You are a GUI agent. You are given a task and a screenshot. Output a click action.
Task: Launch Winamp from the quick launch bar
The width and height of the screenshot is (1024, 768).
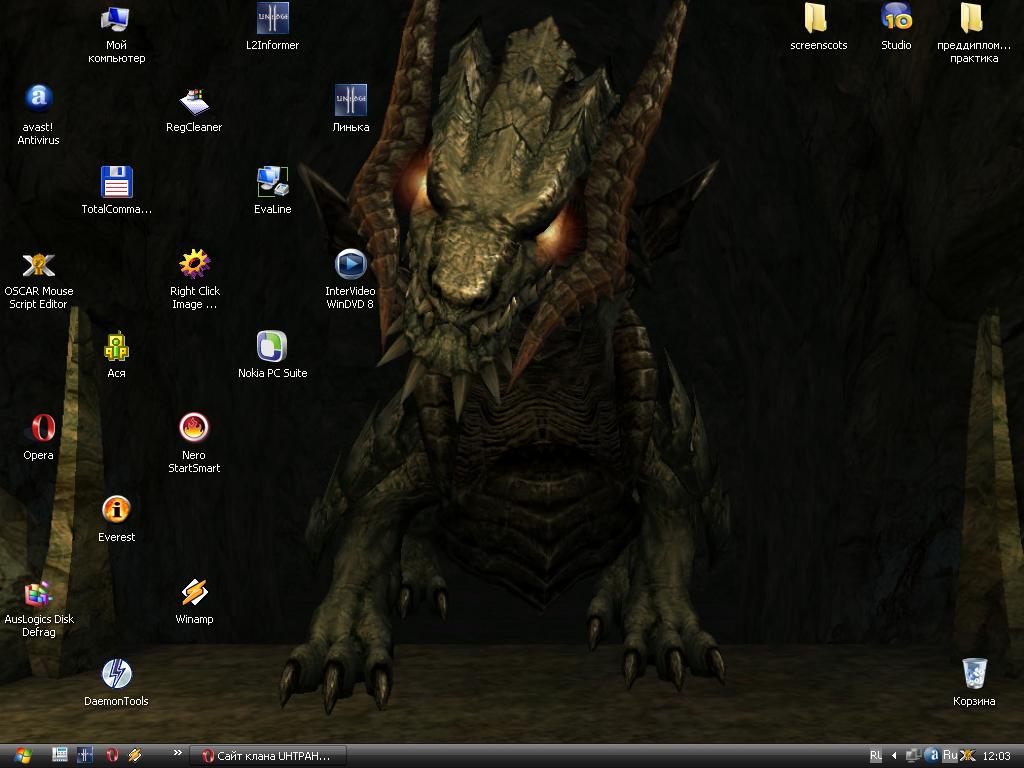tap(135, 755)
